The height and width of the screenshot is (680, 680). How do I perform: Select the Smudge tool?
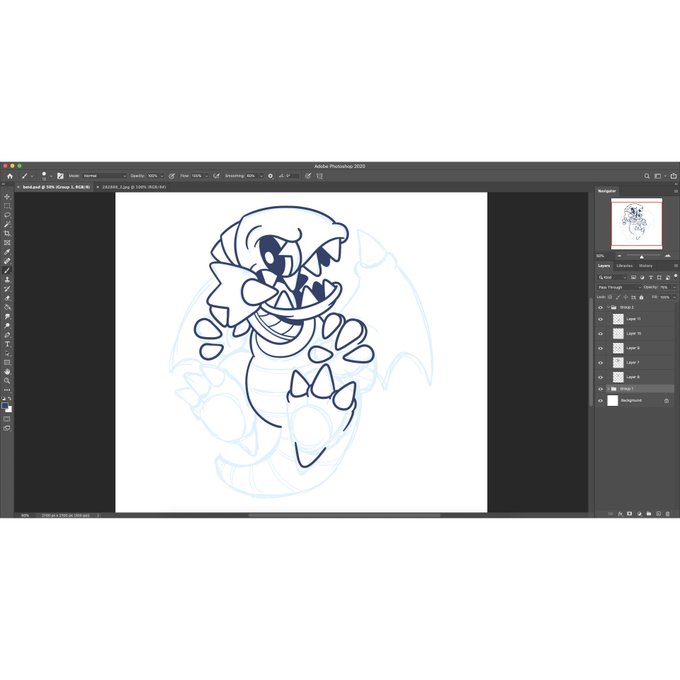[7, 317]
